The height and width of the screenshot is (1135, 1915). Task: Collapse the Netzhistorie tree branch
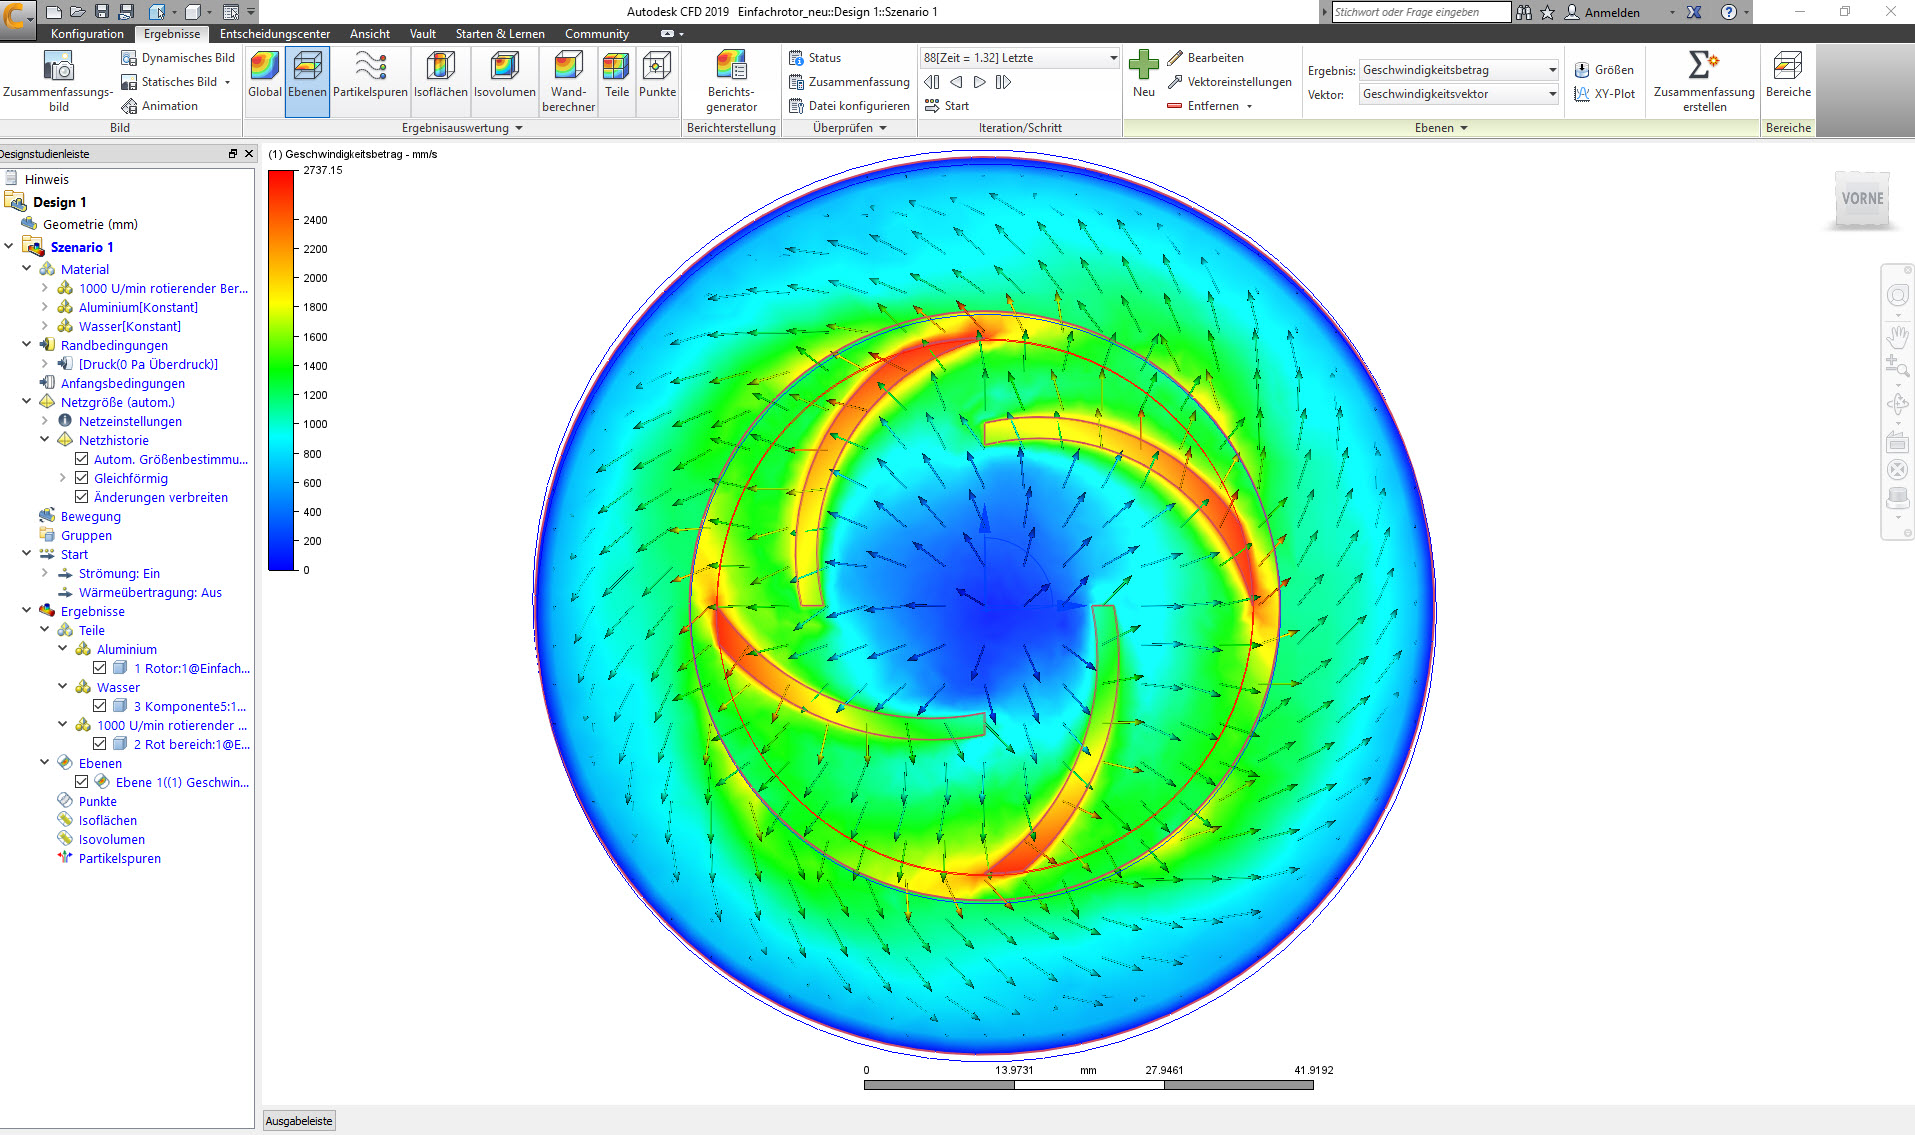pos(44,439)
